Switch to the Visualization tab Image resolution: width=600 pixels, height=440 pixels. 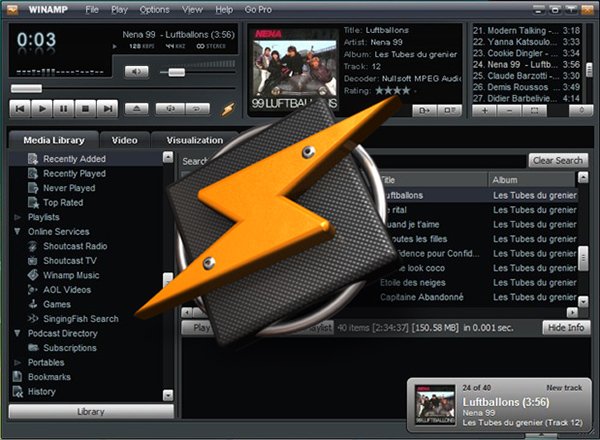coord(194,140)
